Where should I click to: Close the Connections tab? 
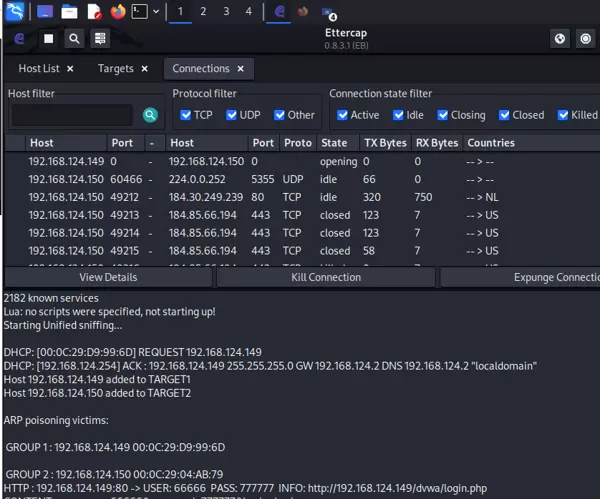pyautogui.click(x=240, y=69)
